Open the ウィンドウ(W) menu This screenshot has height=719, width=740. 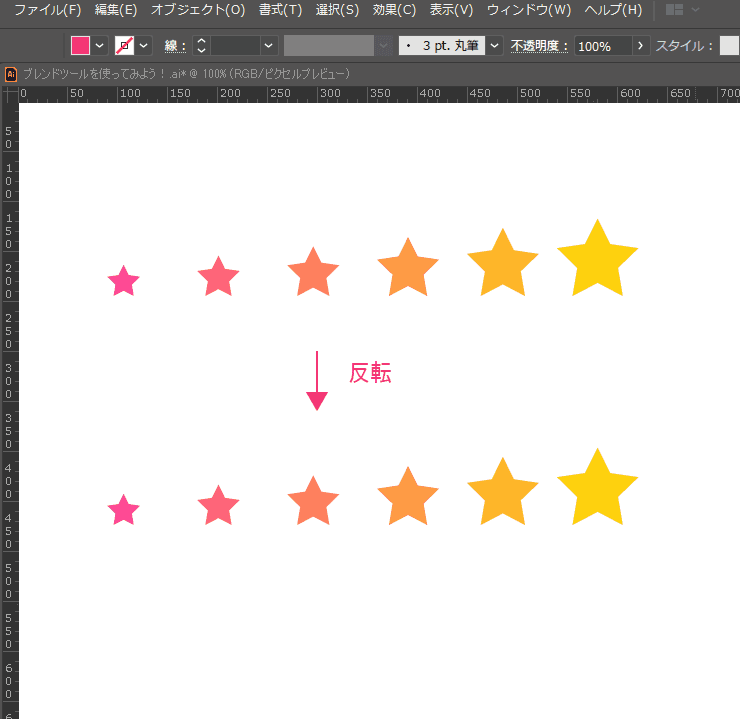[x=529, y=10]
